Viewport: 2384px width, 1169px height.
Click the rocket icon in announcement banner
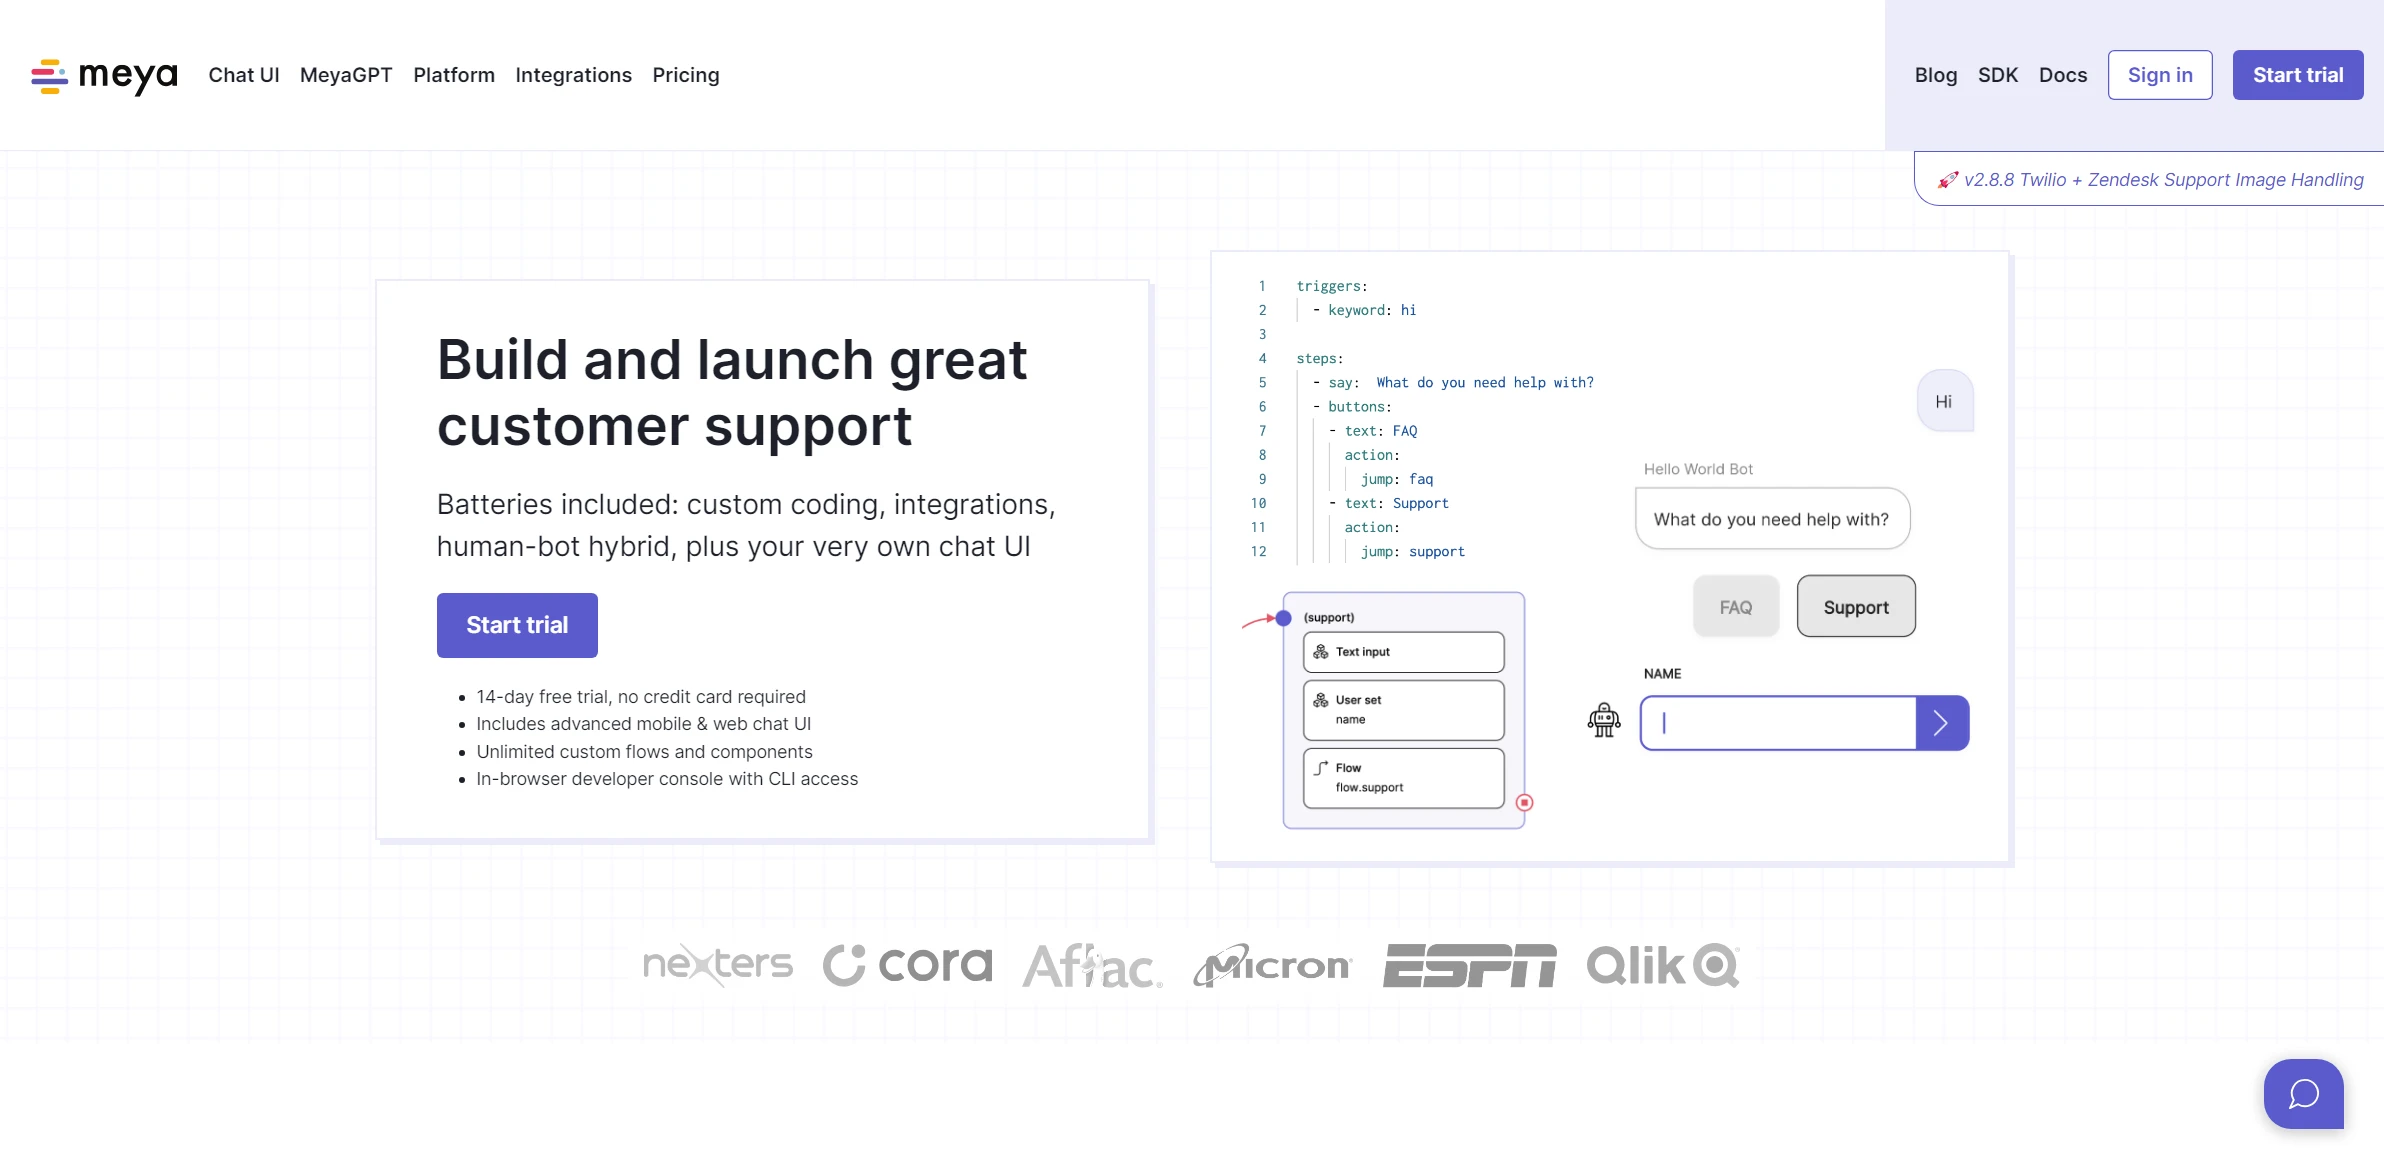point(1947,180)
